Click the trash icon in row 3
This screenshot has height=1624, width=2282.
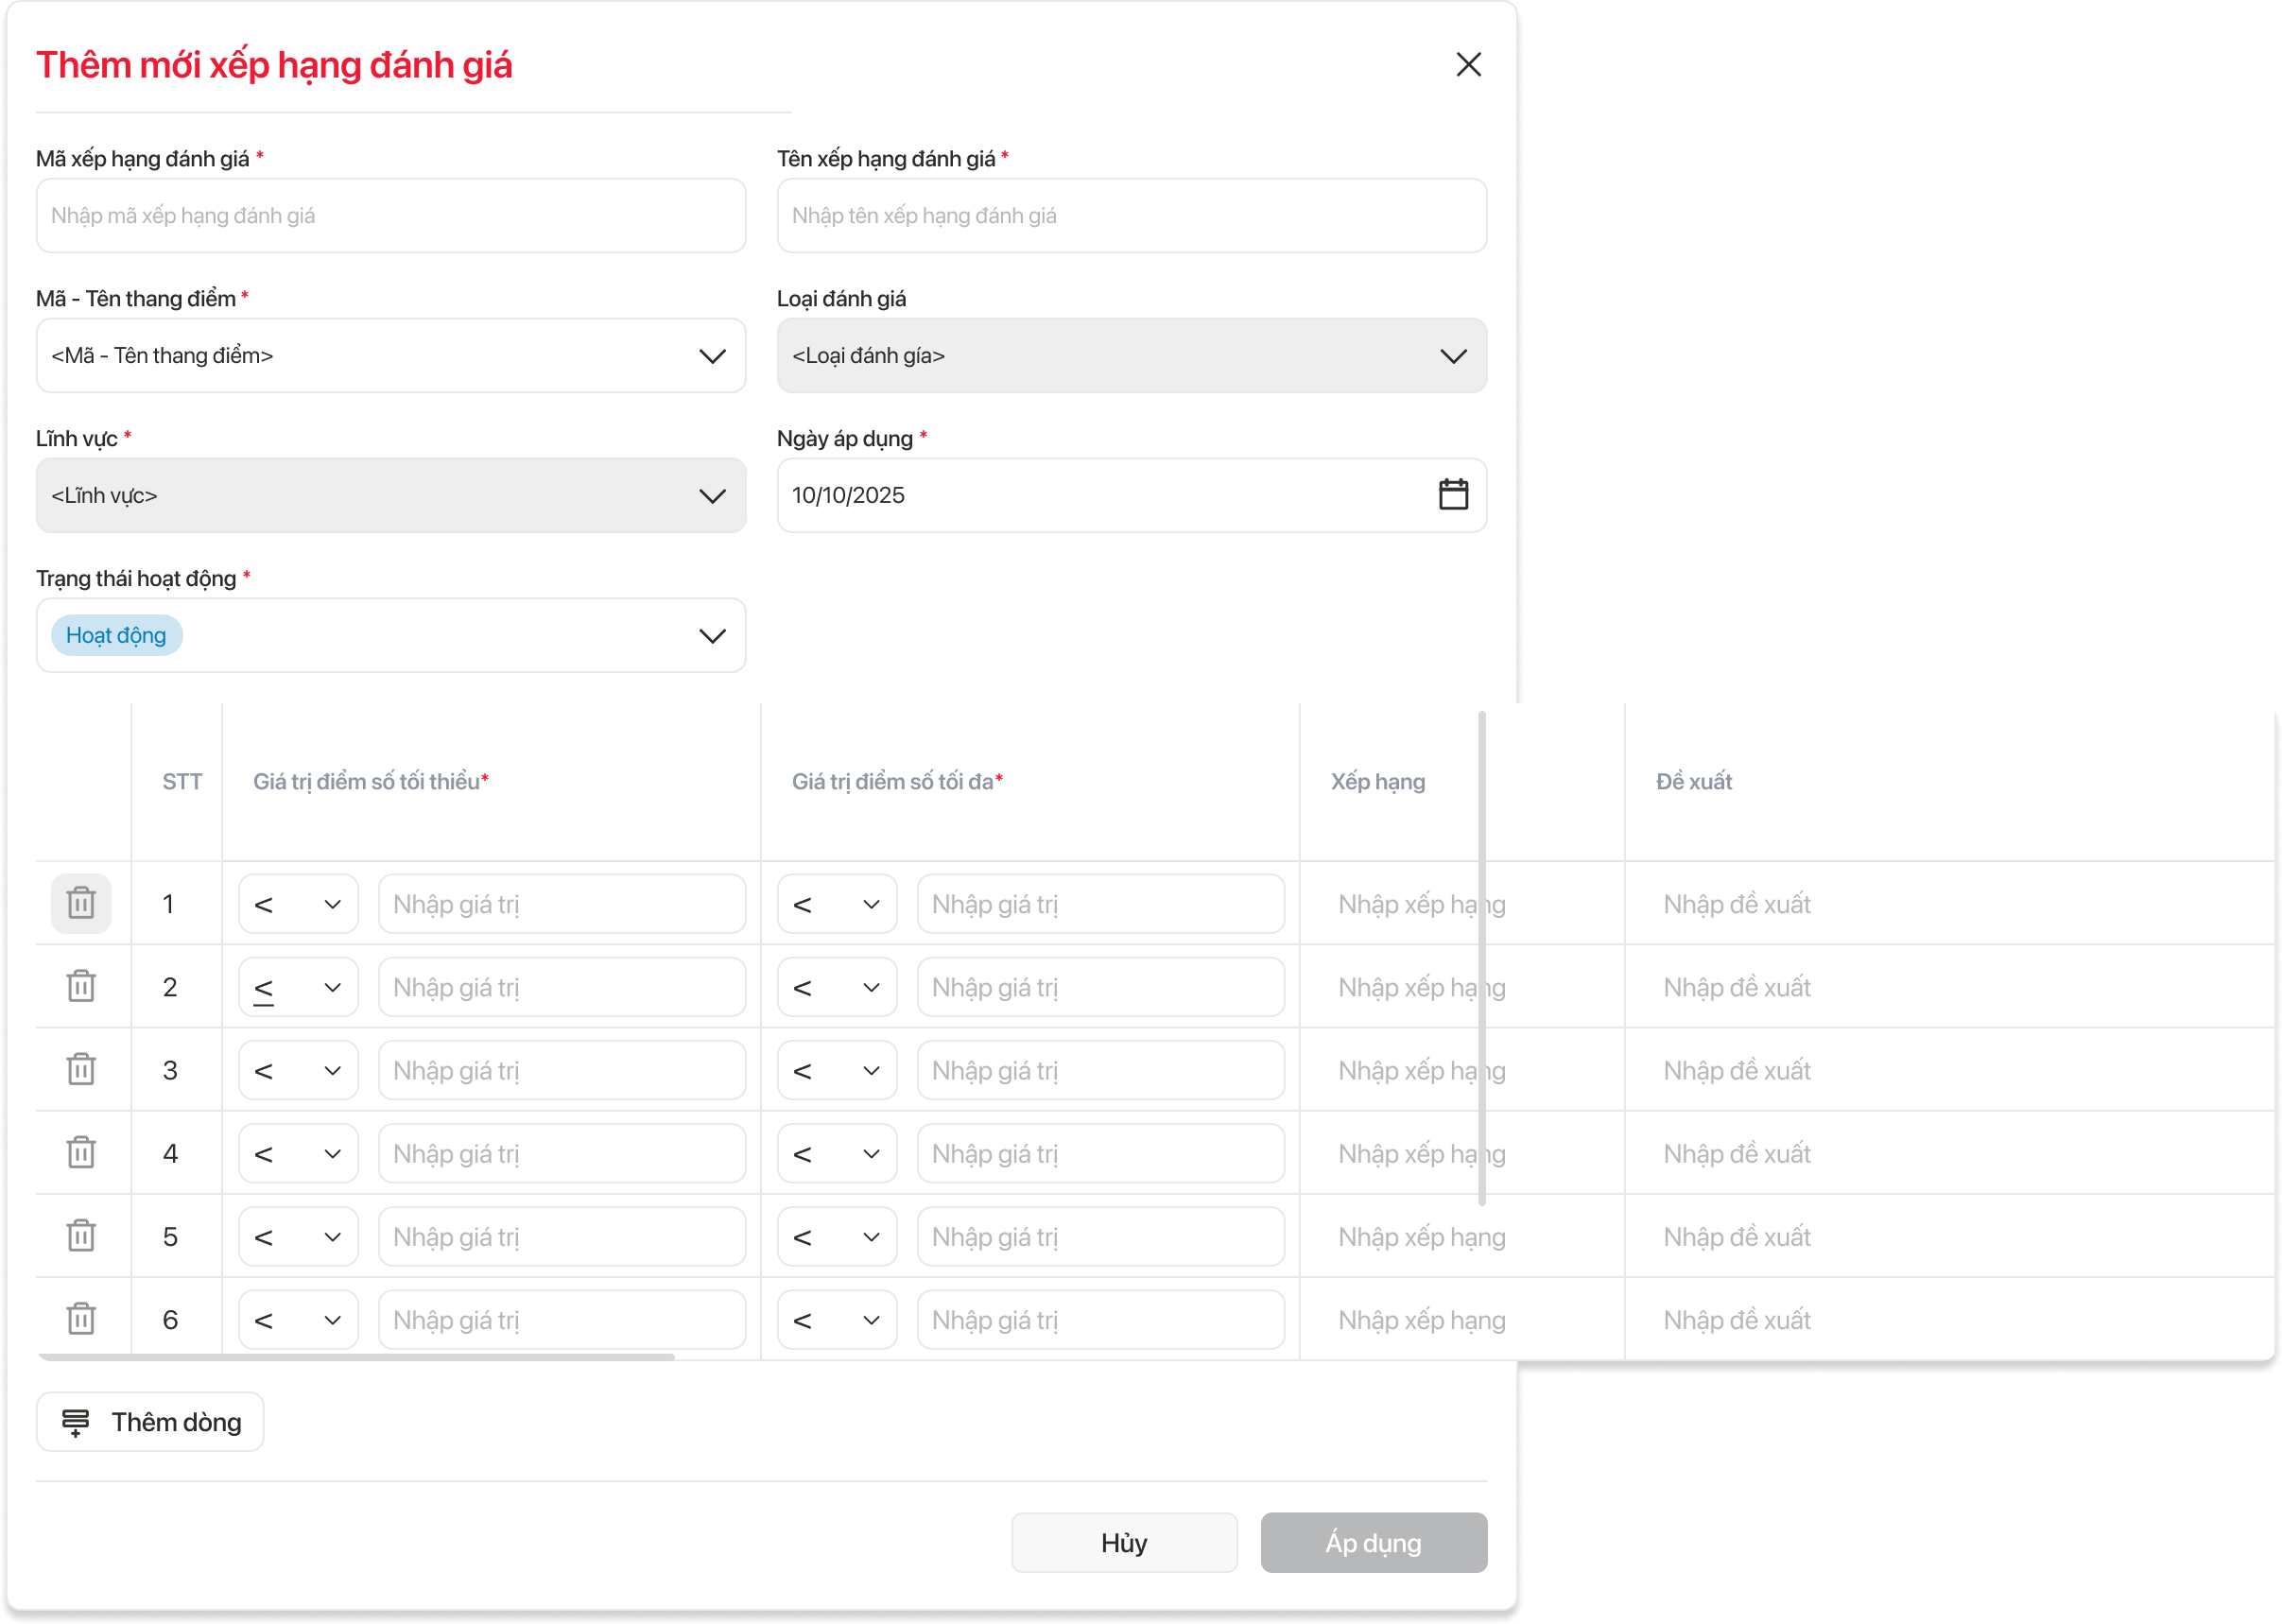[x=81, y=1069]
